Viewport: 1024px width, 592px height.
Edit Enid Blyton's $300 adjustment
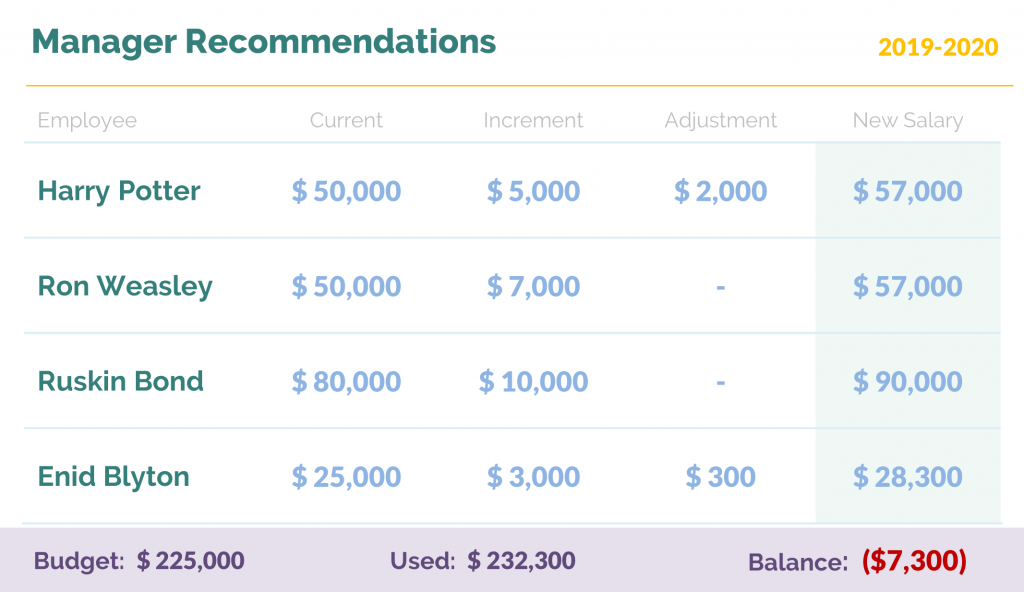720,478
